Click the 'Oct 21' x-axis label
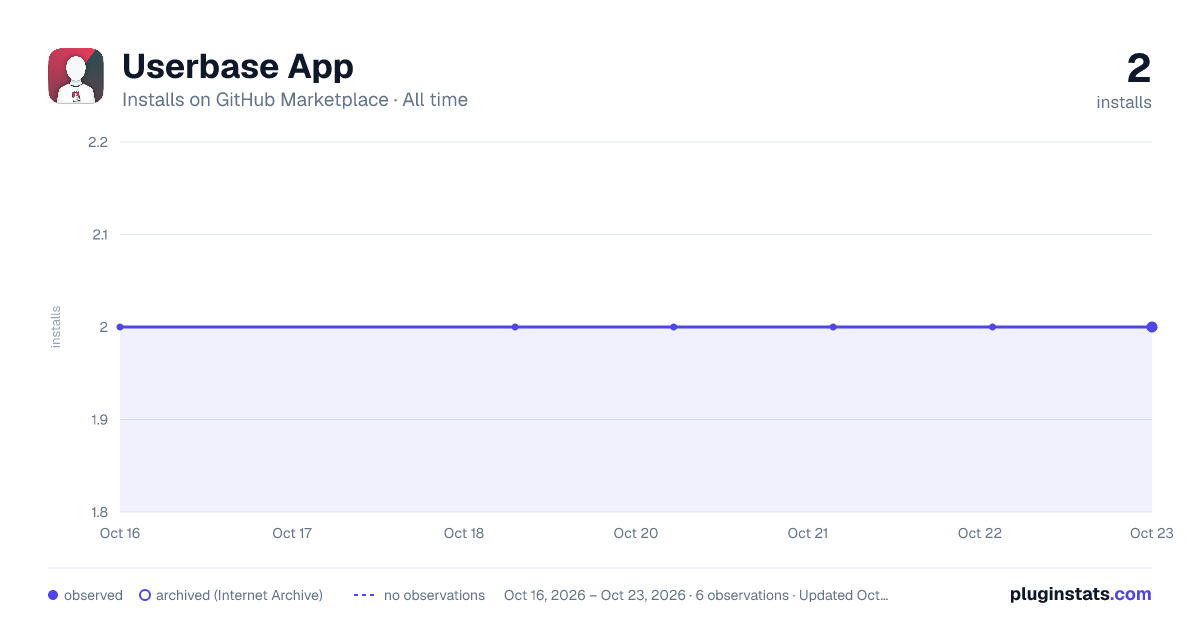 808,533
